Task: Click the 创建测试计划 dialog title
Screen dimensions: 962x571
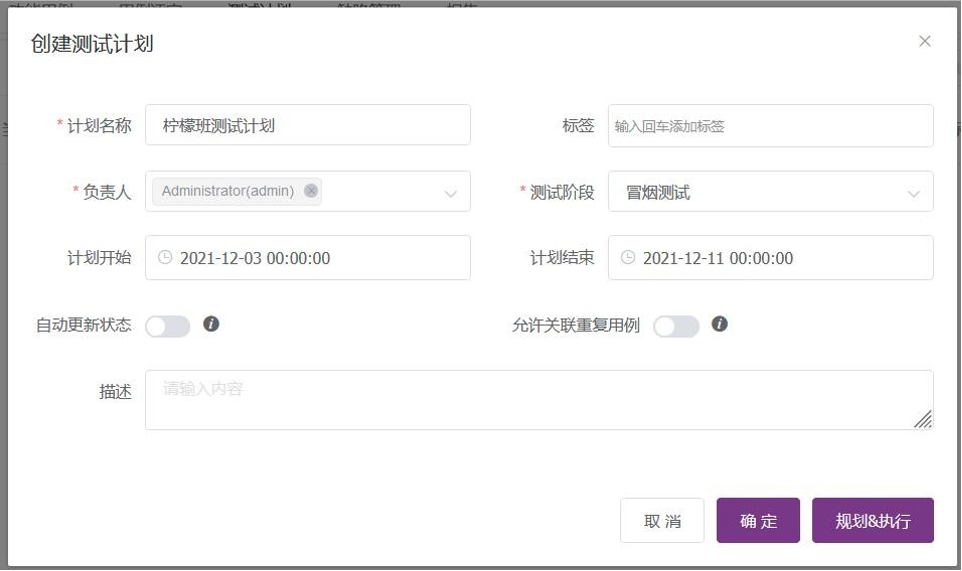Action: 92,44
